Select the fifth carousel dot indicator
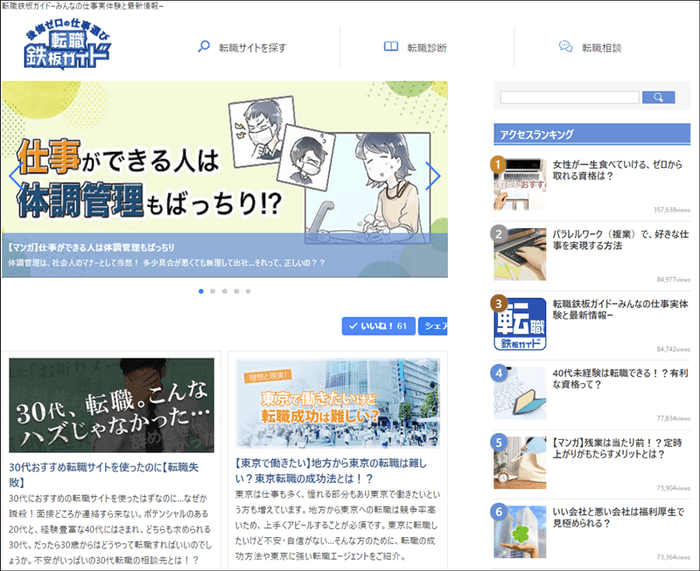 [248, 291]
